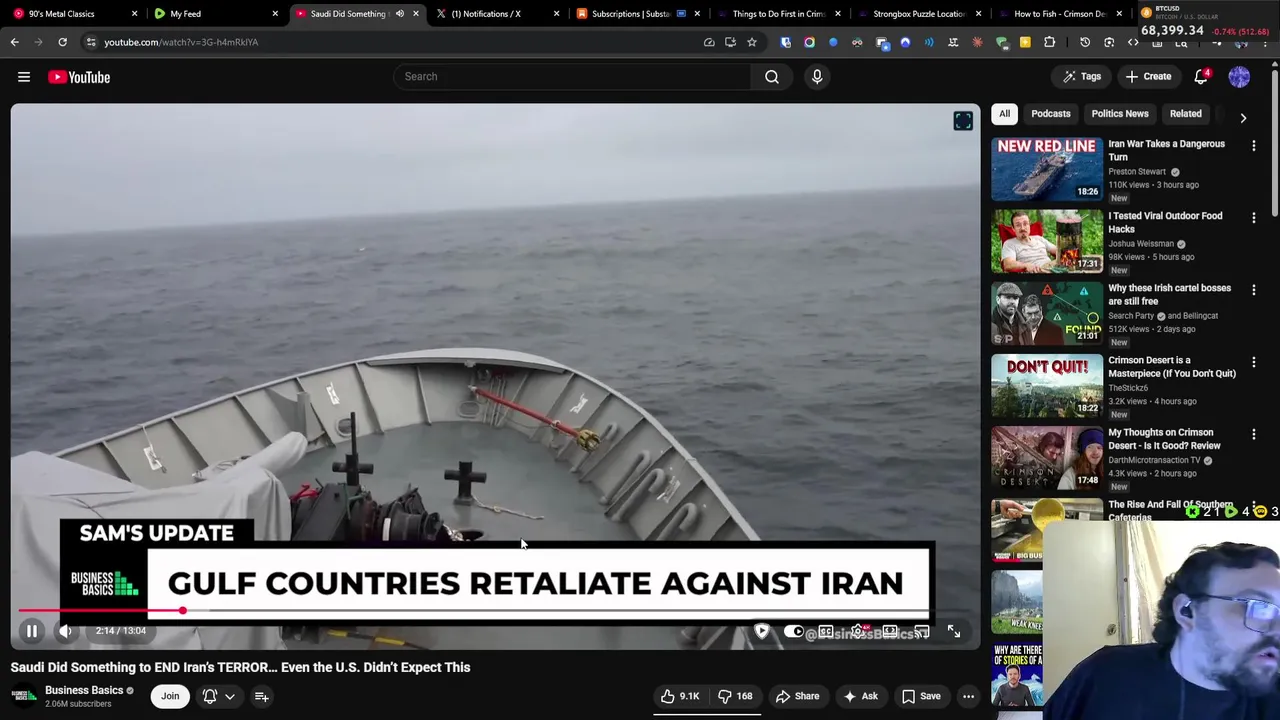The height and width of the screenshot is (720, 1280).
Task: Toggle the autoplay switch in the player
Action: pyautogui.click(x=793, y=632)
